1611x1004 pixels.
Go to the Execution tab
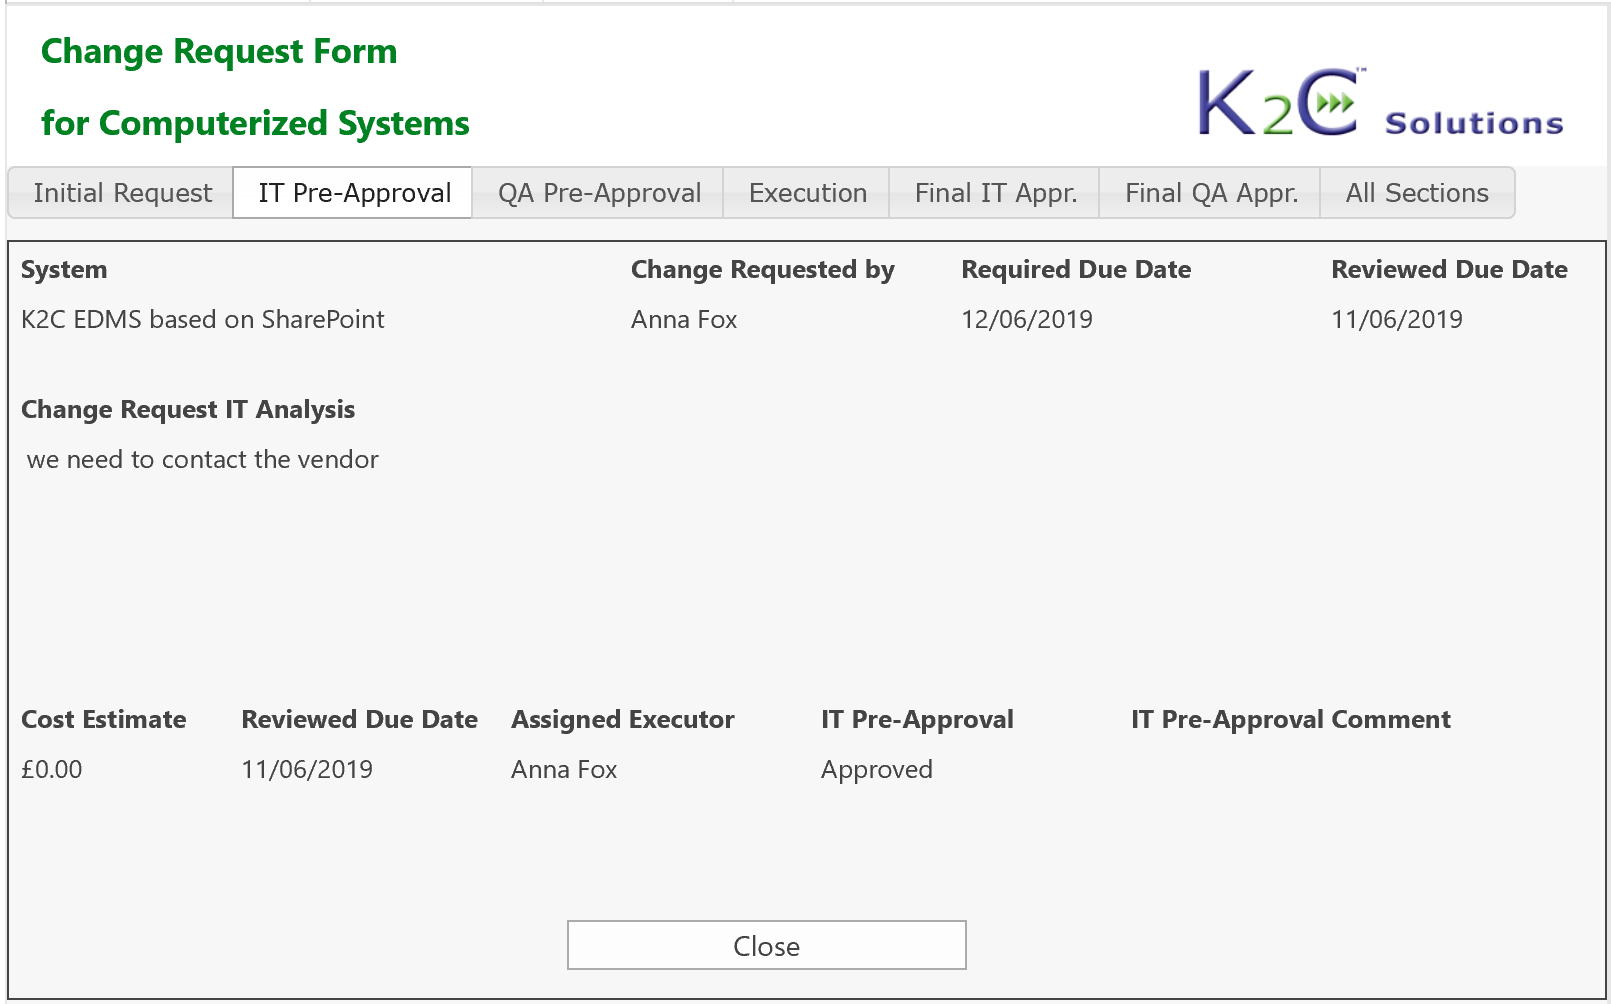click(807, 193)
